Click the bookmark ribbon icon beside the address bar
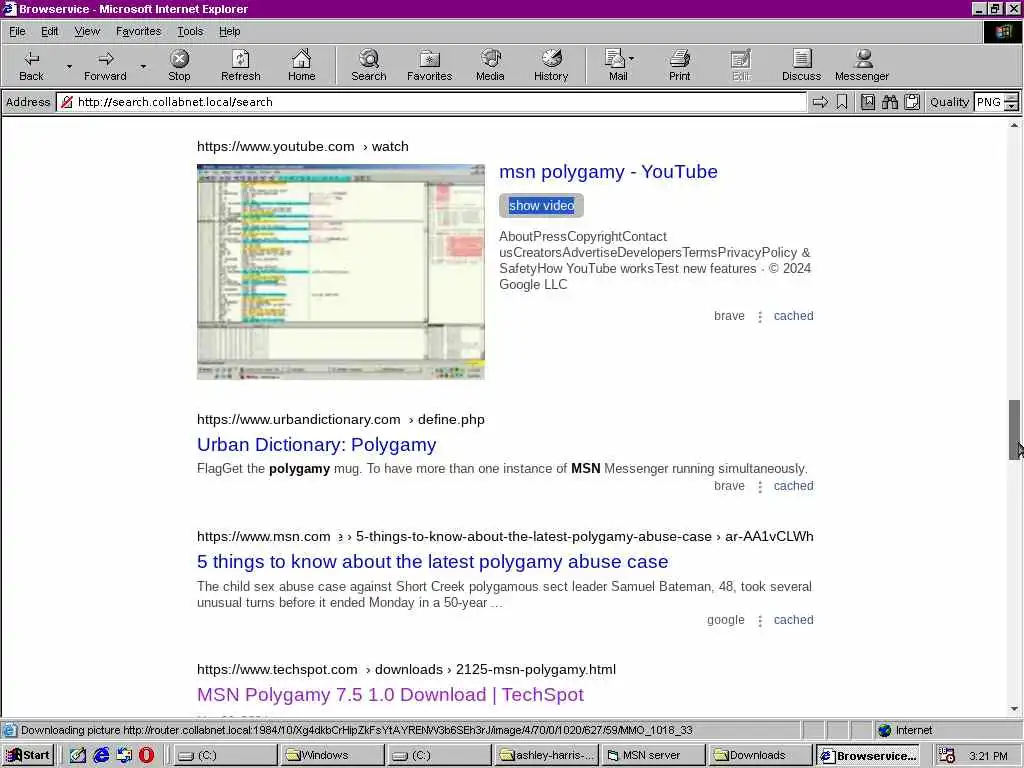 click(x=842, y=102)
